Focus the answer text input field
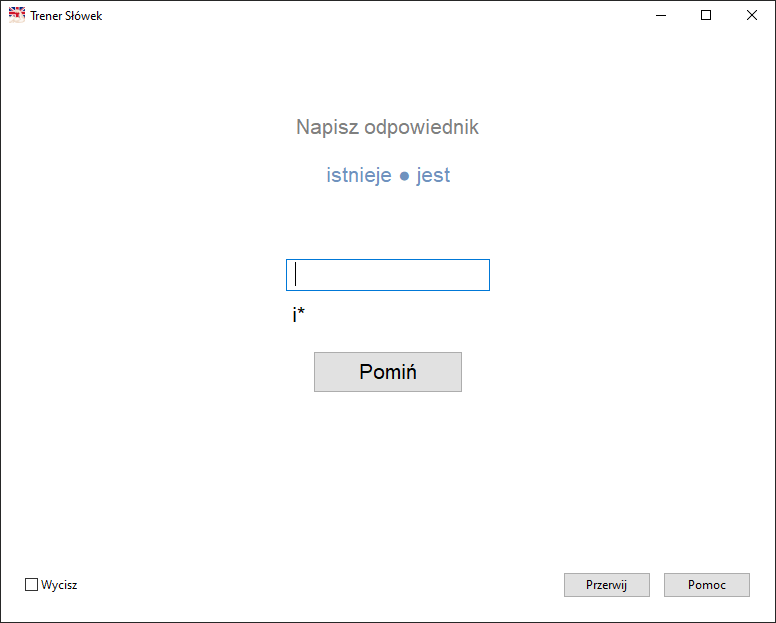 tap(387, 275)
